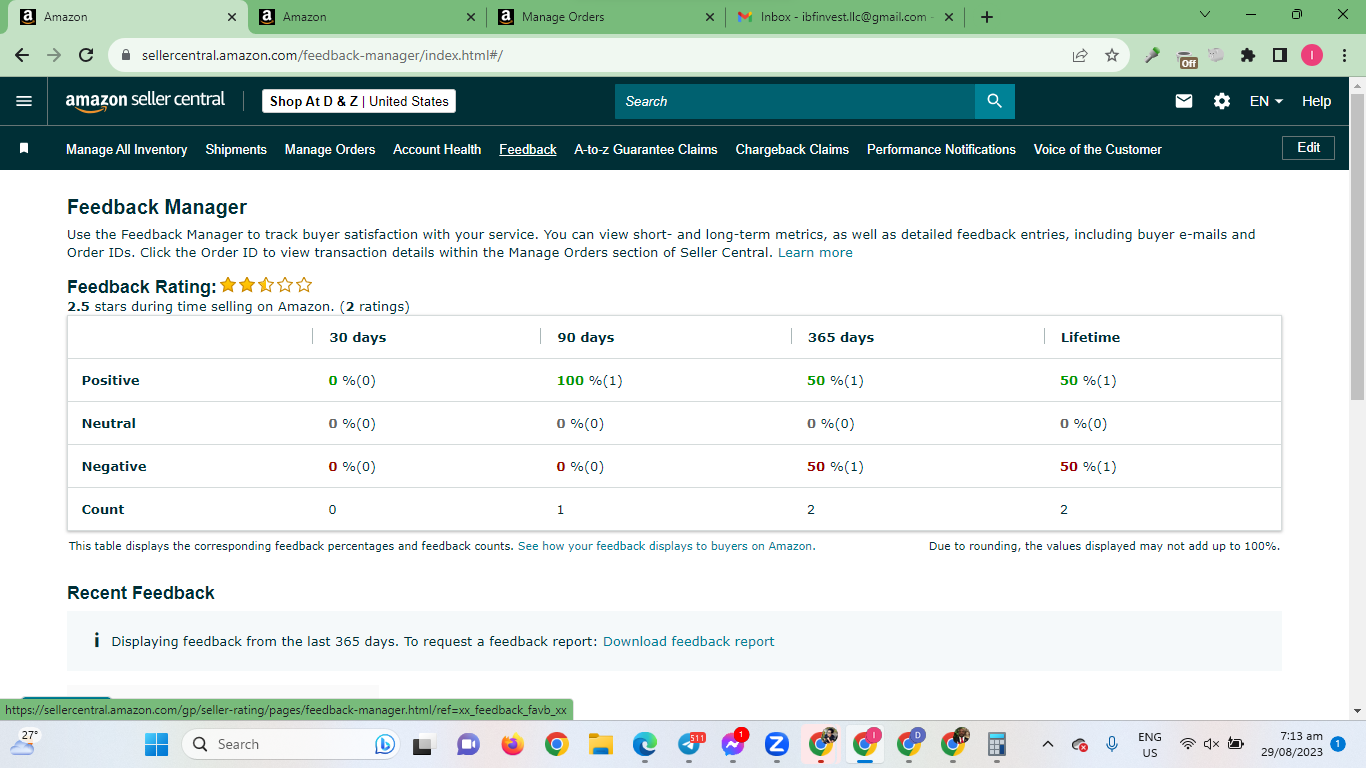This screenshot has width=1366, height=768.
Task: Open Microsoft Edge from the taskbar
Action: [644, 744]
